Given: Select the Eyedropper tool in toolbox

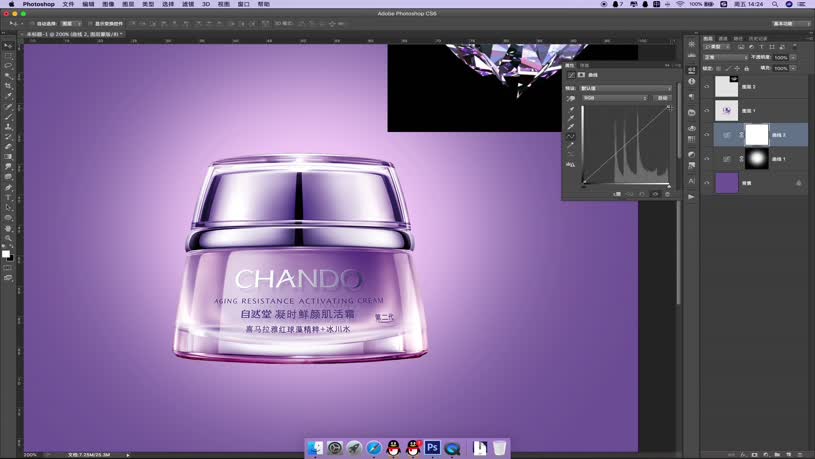Looking at the screenshot, I should coord(8,96).
